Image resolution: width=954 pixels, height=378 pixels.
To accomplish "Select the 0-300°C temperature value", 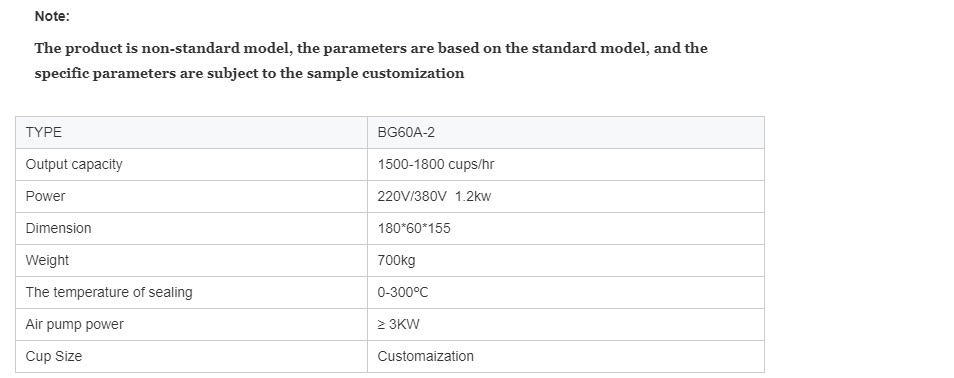I will tap(403, 293).
